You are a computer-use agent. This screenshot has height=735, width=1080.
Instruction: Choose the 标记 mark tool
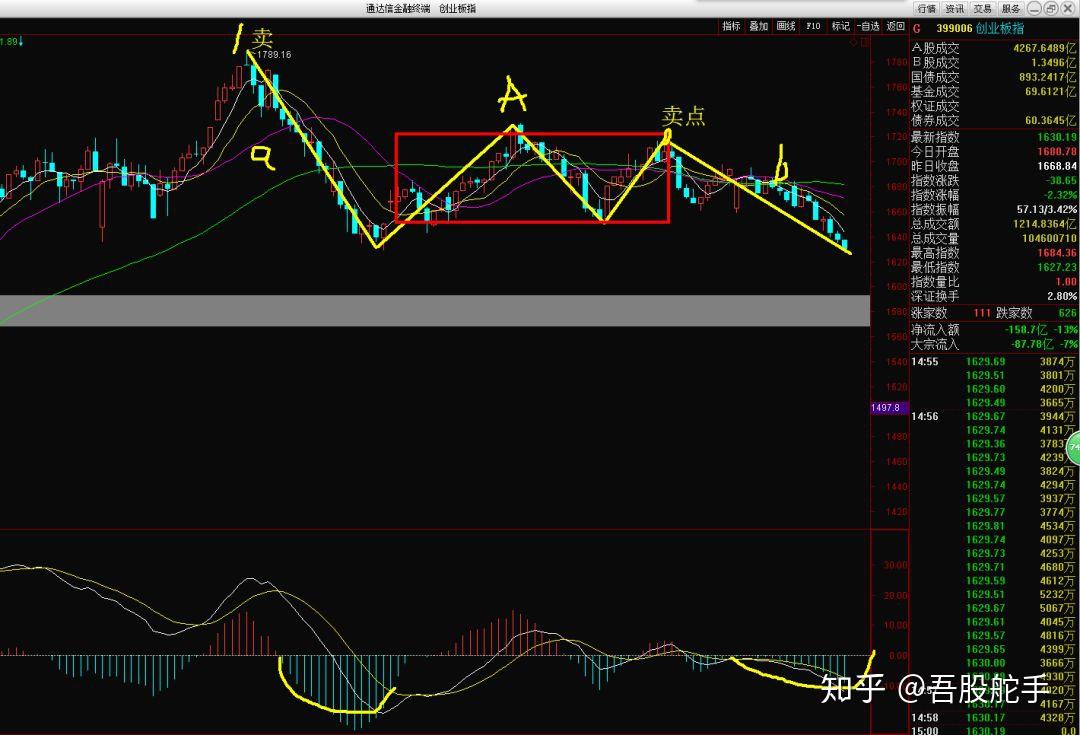[840, 26]
